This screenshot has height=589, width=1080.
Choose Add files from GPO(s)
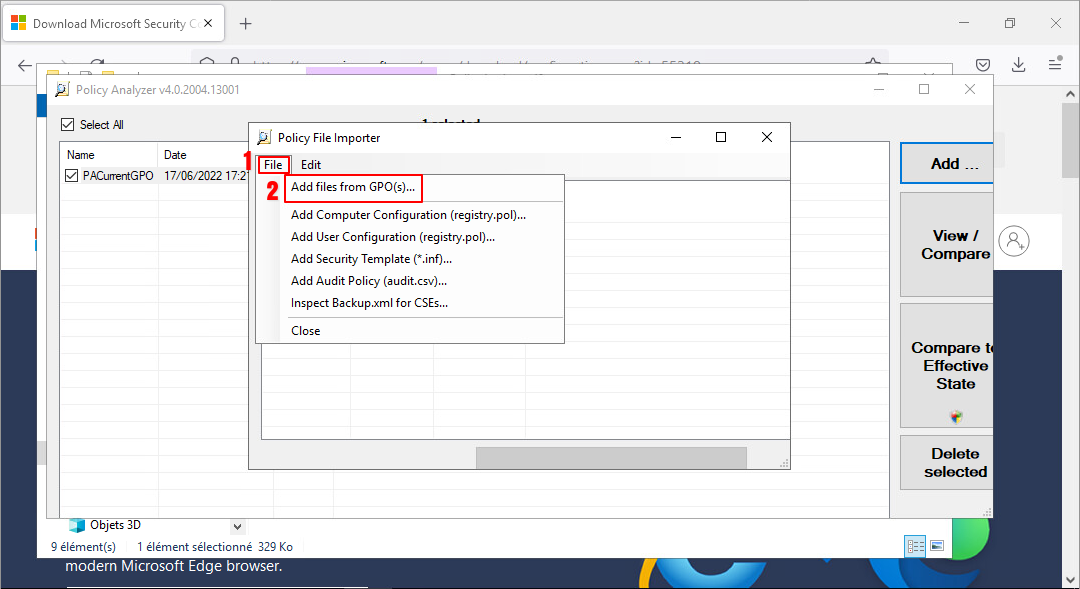352,187
